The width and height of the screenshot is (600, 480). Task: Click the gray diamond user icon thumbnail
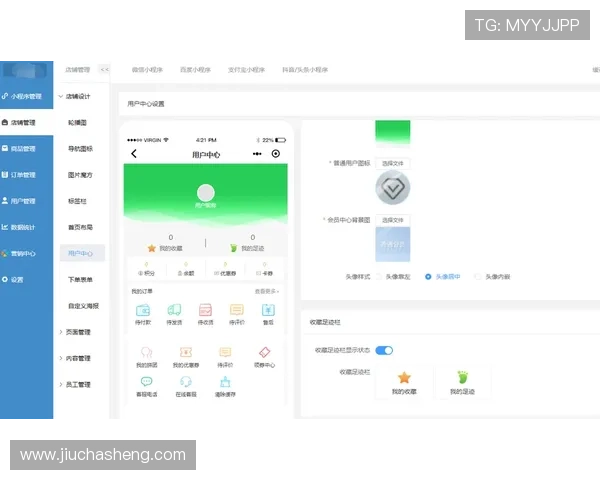tap(393, 188)
